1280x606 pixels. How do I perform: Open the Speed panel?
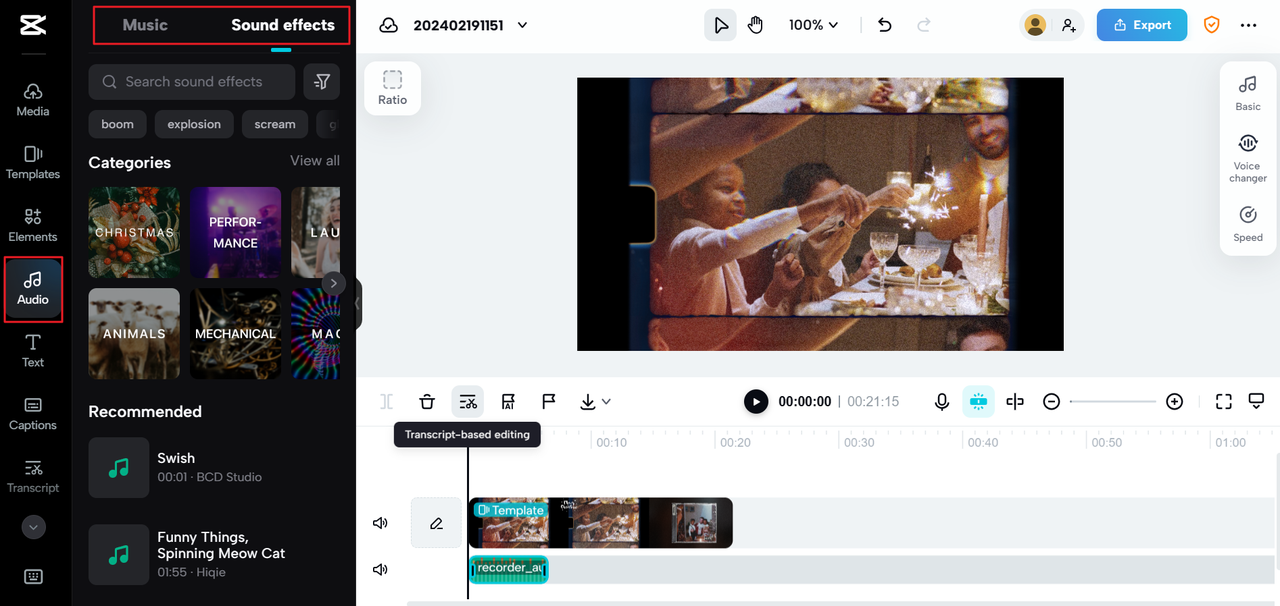point(1248,224)
